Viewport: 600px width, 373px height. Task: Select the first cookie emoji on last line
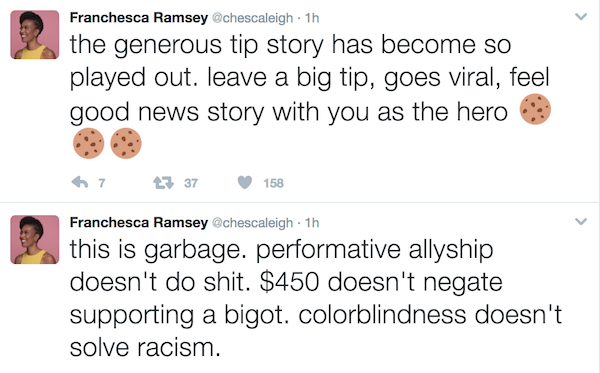[x=88, y=143]
